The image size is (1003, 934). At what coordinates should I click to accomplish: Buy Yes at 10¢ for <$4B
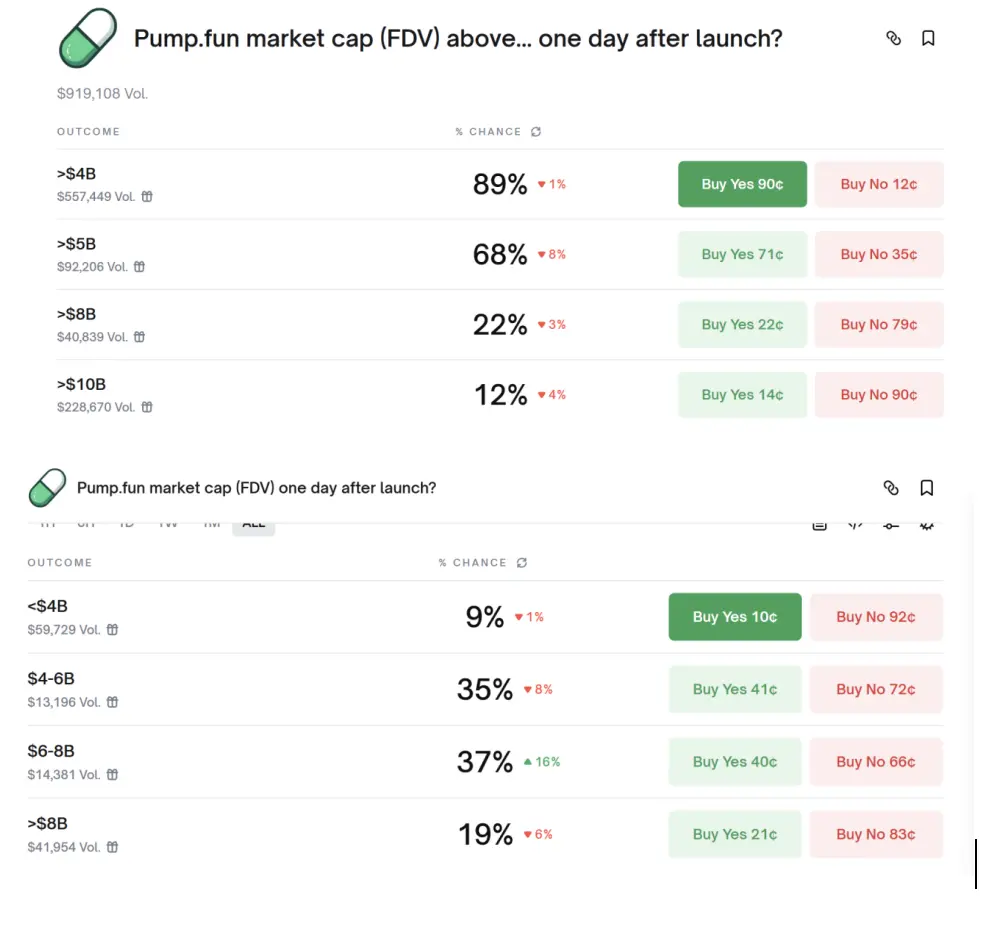734,617
